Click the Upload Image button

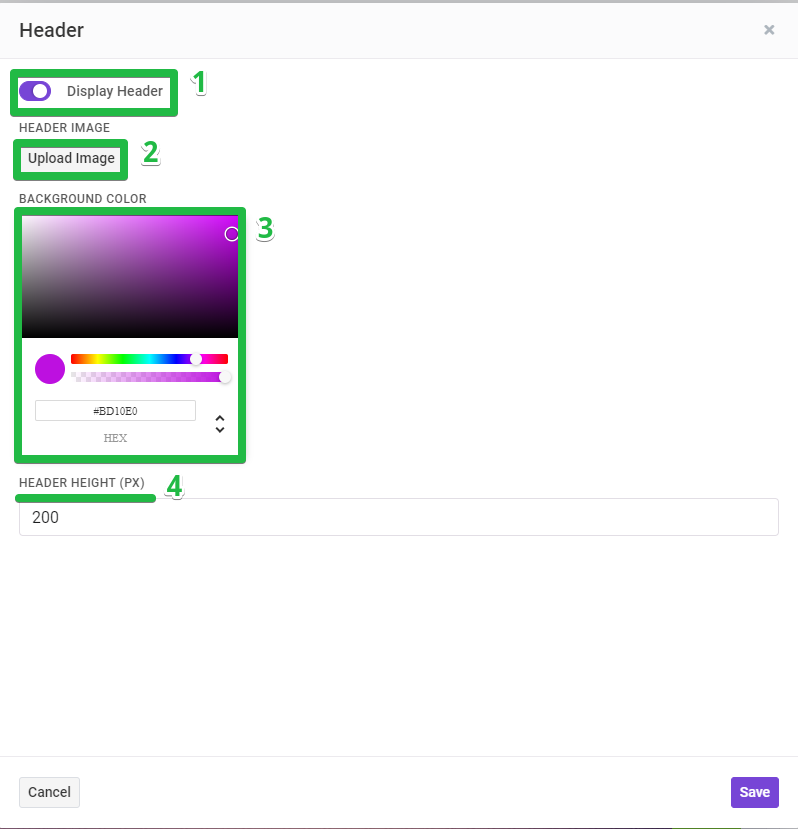coord(71,159)
